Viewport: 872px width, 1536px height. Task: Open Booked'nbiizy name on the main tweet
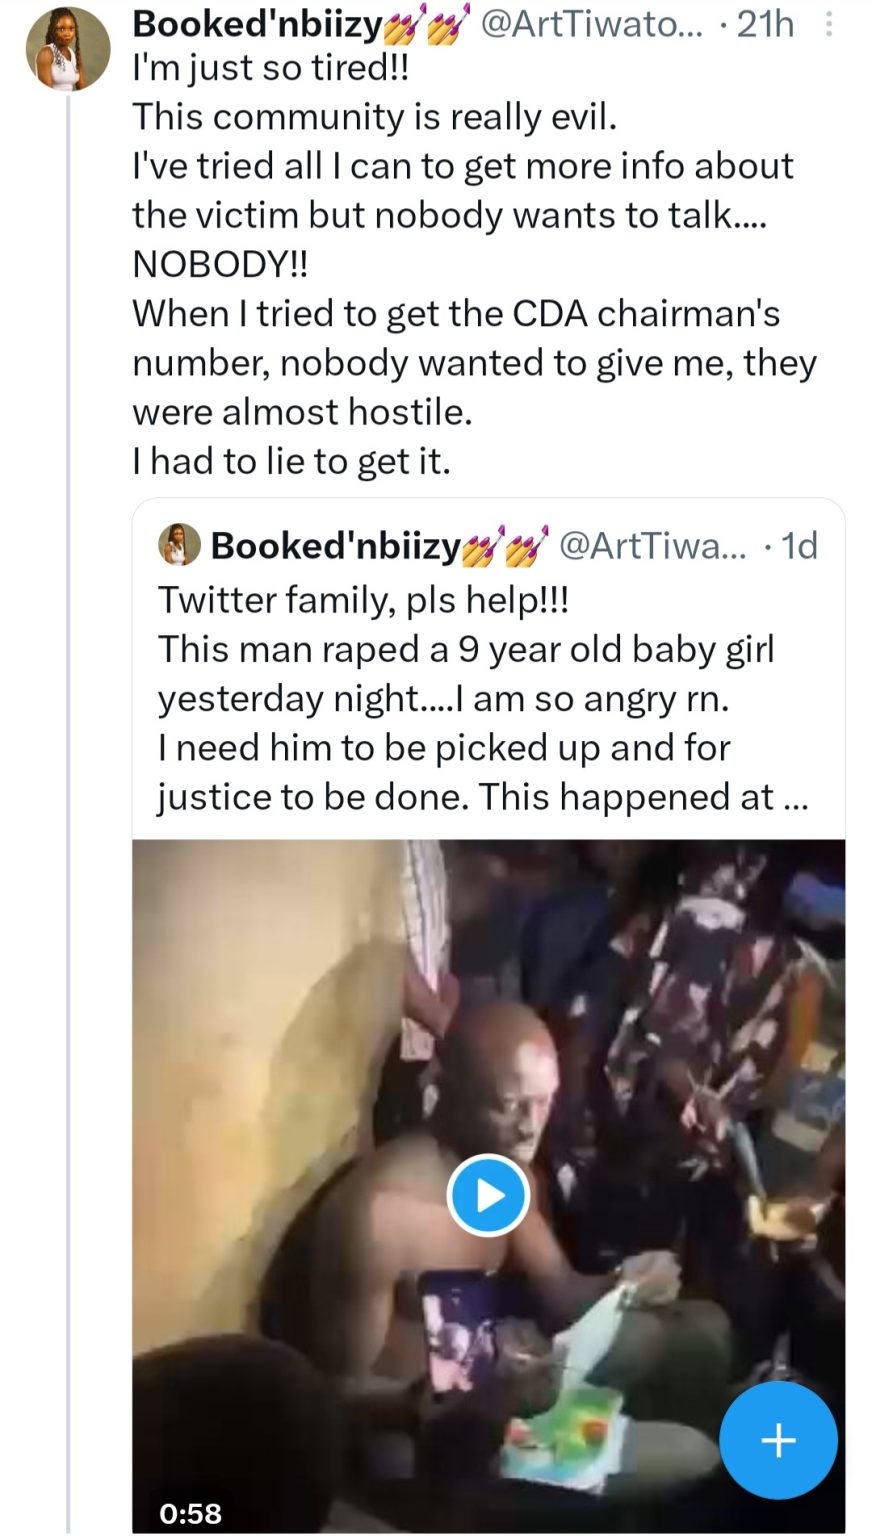pos(257,24)
